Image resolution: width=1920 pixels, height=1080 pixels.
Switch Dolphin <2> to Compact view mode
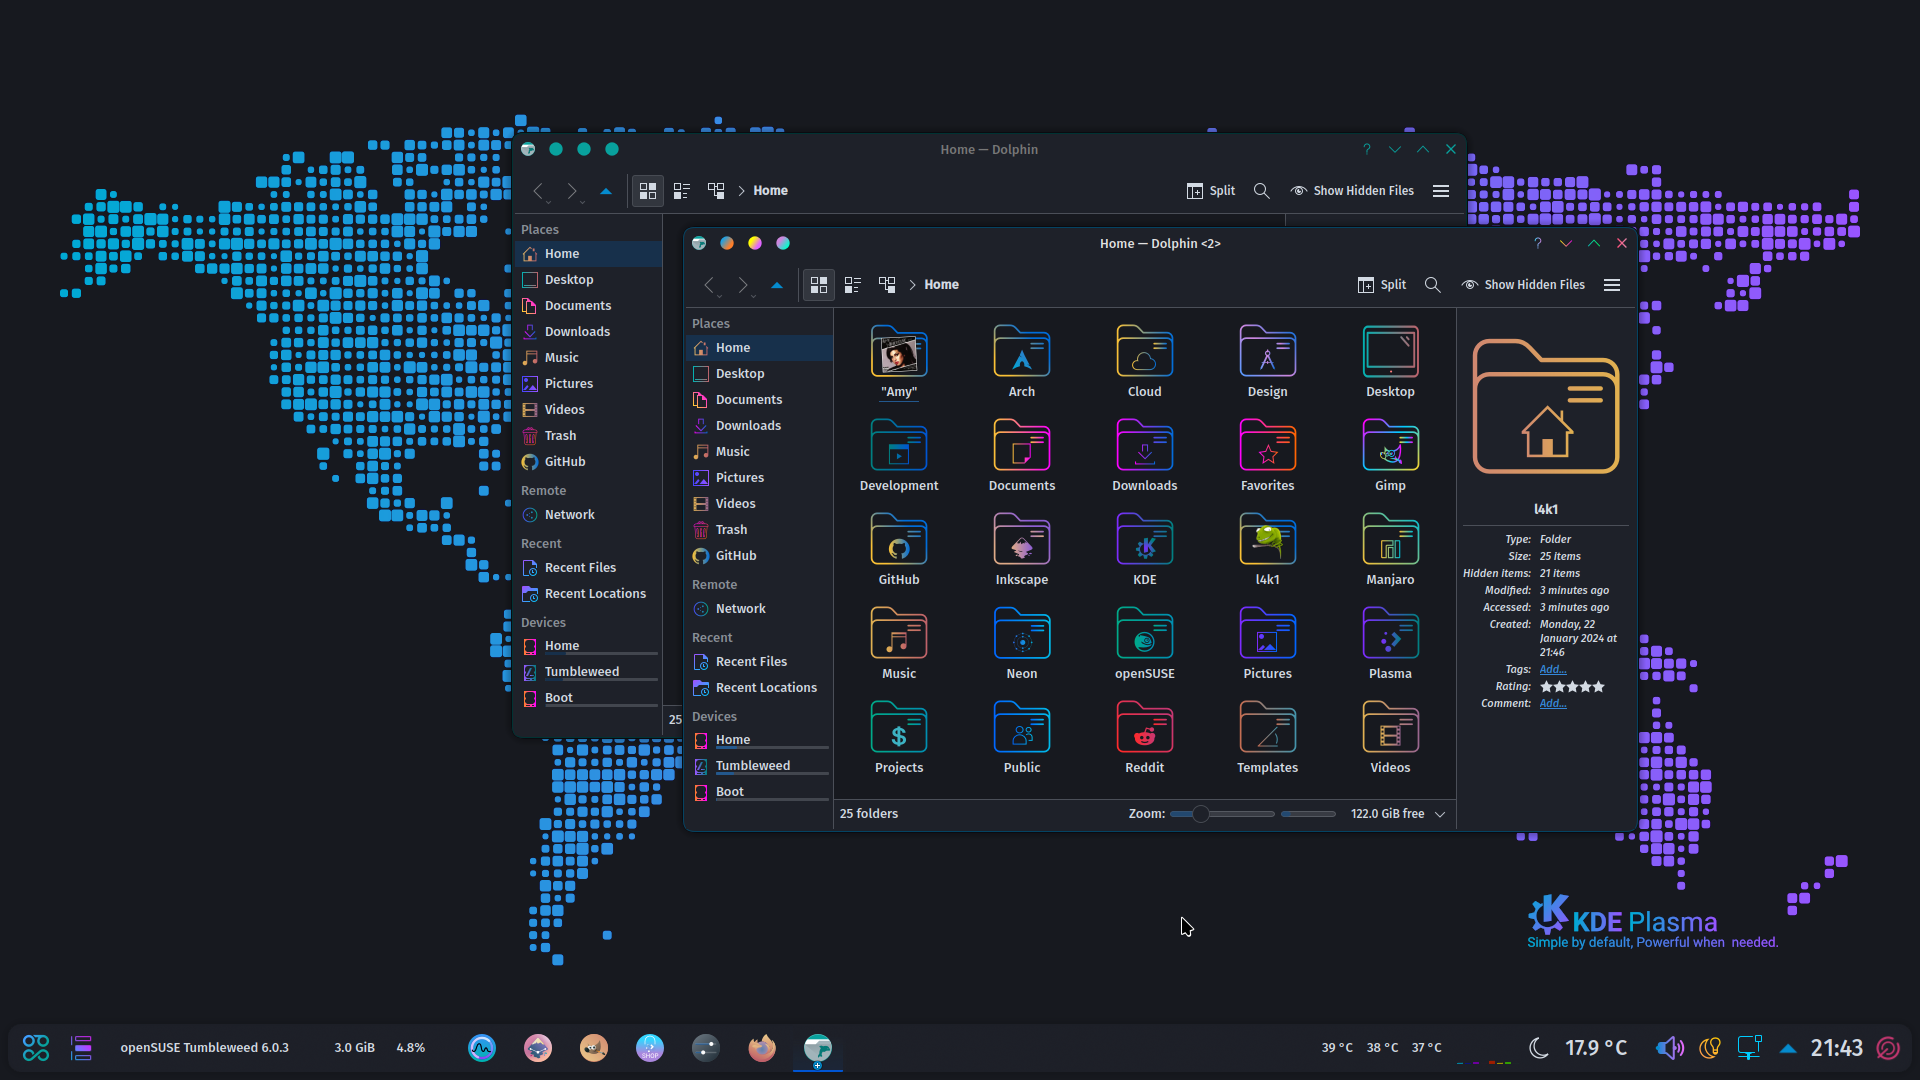853,285
